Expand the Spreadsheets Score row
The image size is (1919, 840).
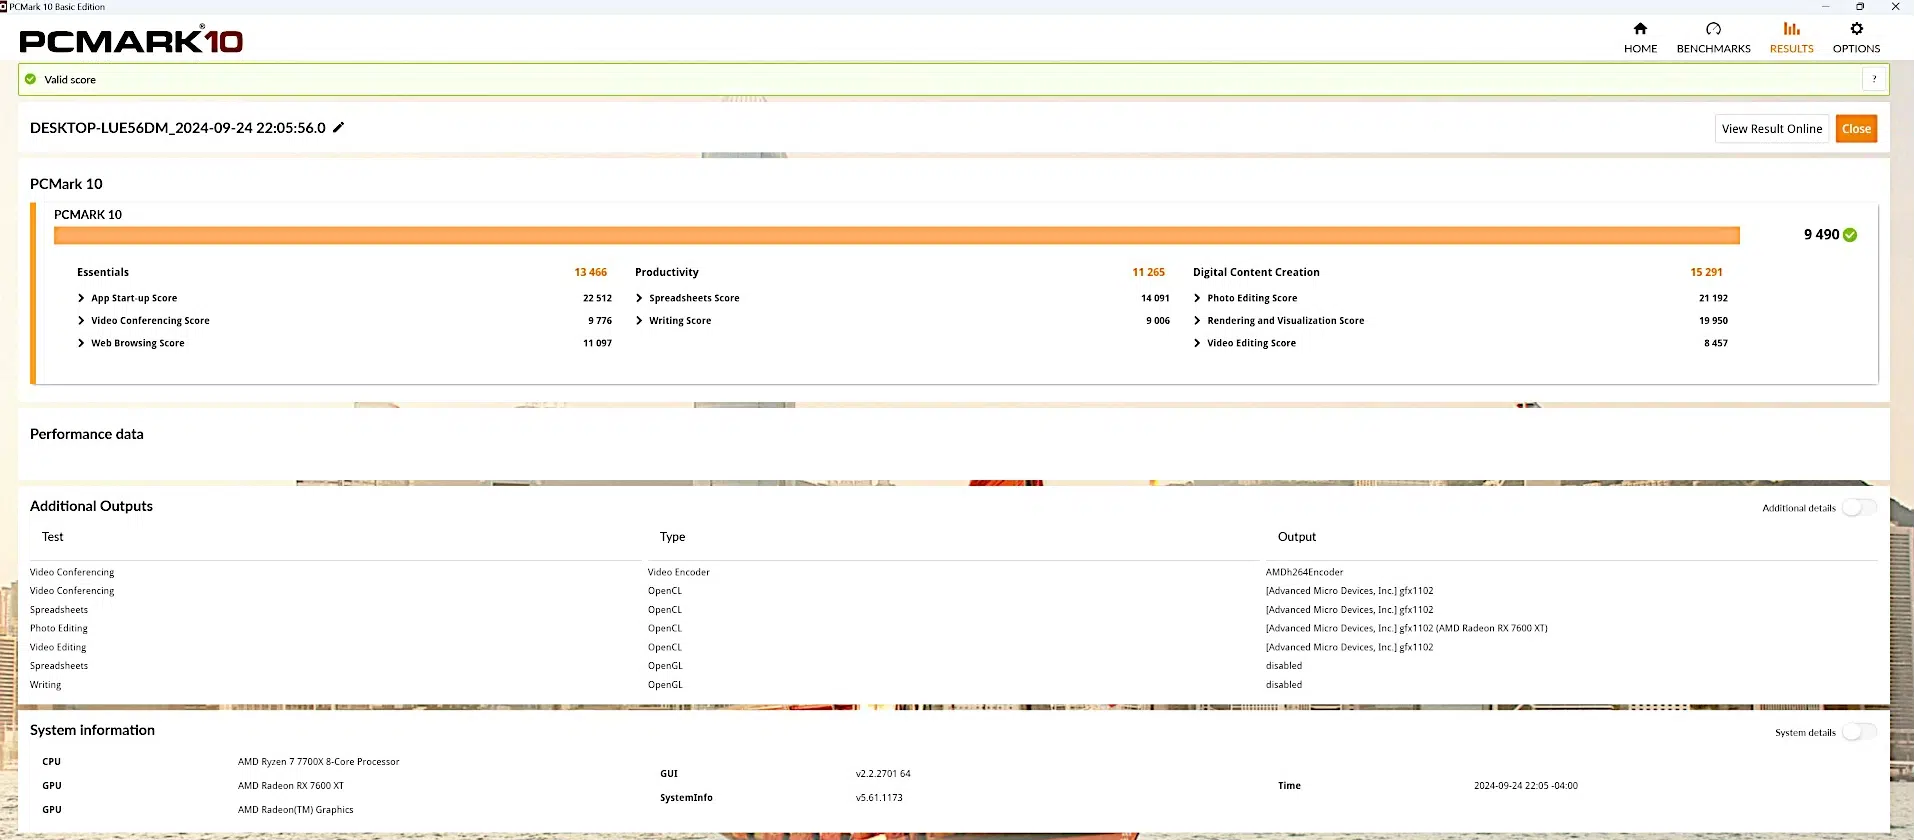click(639, 298)
